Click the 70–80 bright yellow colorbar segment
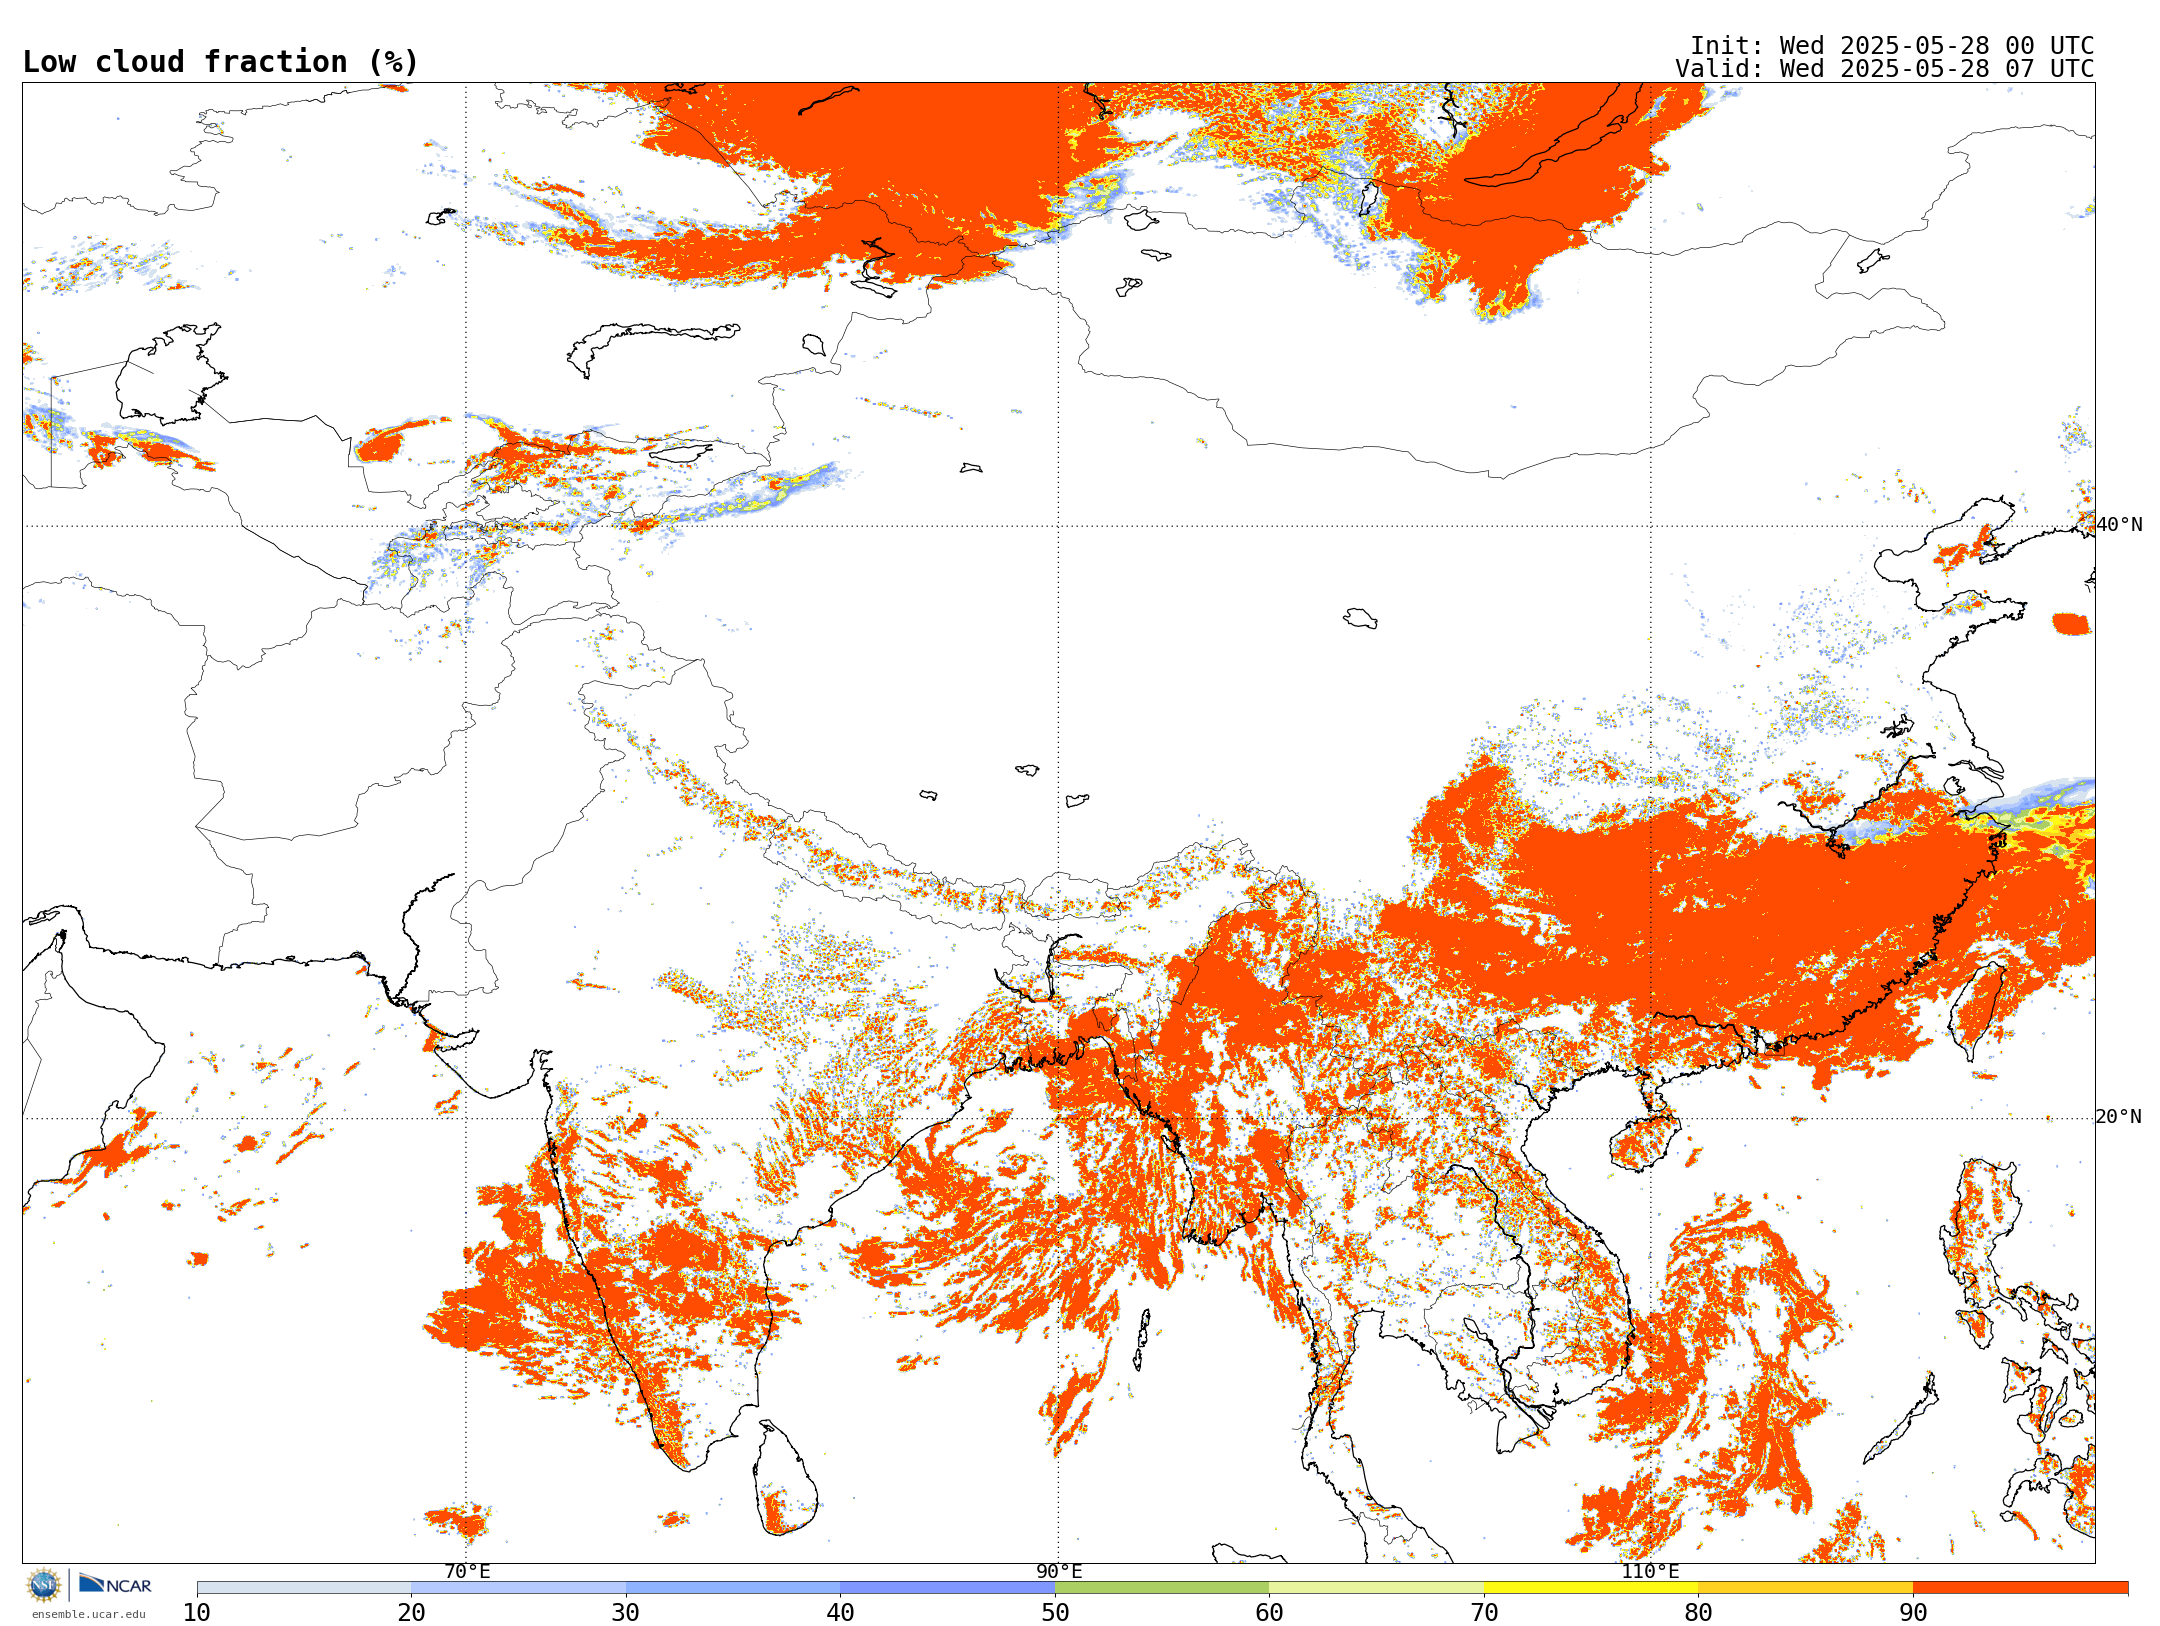2160x1626 pixels. click(x=1591, y=1588)
